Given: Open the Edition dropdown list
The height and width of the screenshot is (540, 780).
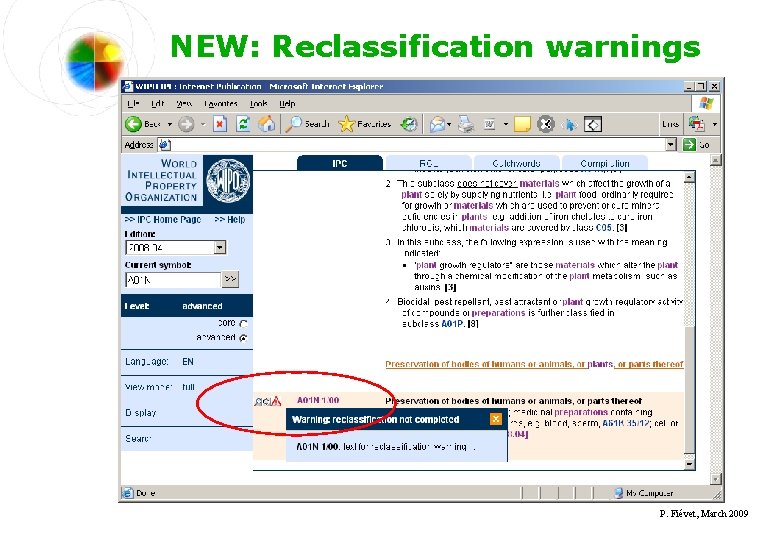Looking at the screenshot, I should pyautogui.click(x=220, y=247).
